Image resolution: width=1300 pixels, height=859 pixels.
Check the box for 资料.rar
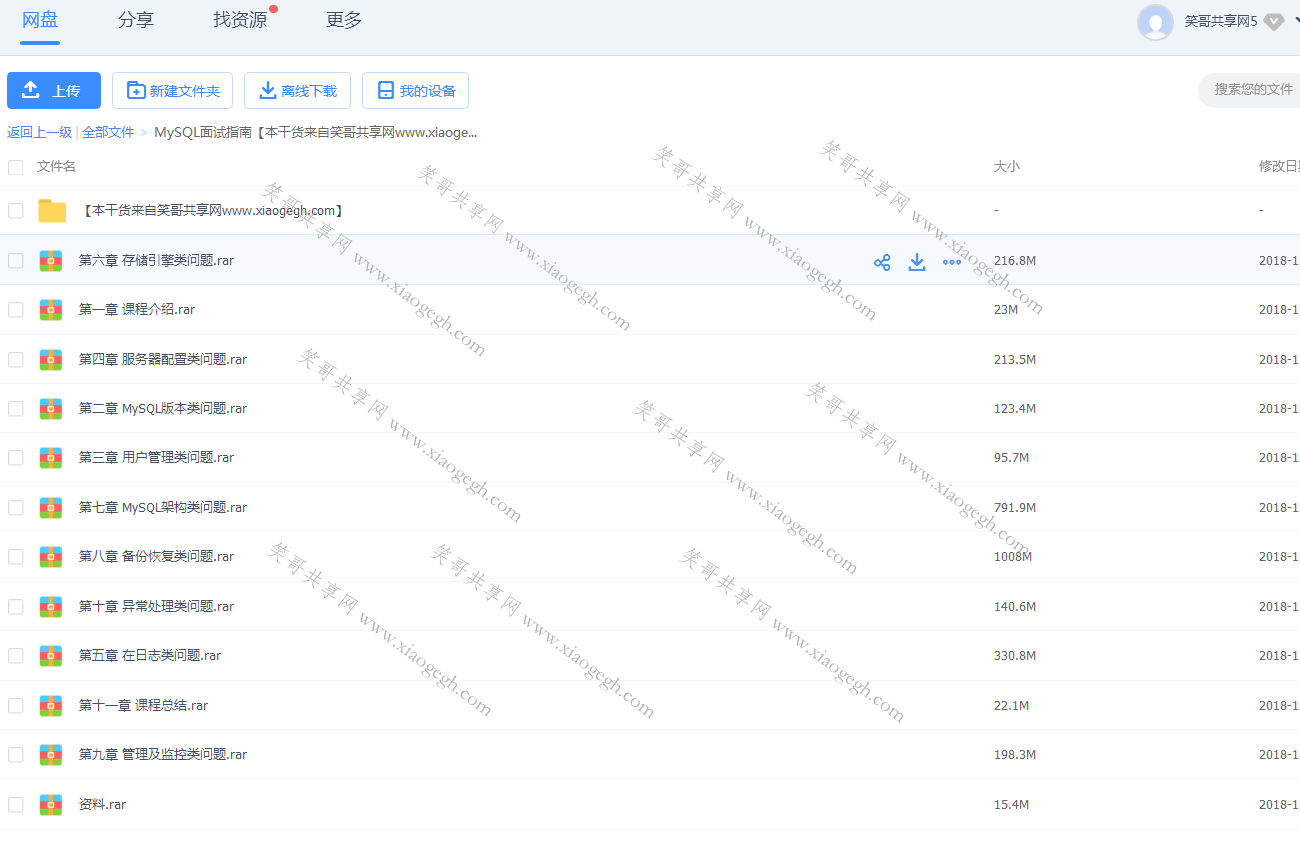click(15, 804)
